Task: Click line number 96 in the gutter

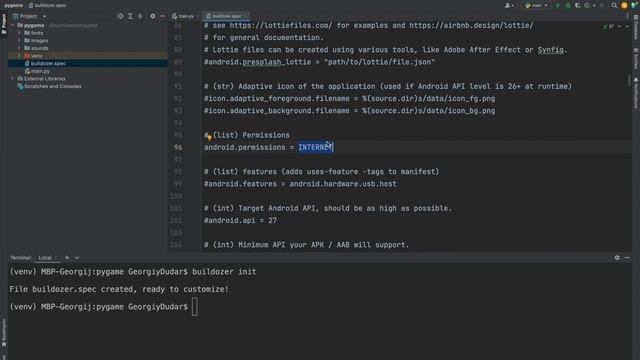Action: 178,147
